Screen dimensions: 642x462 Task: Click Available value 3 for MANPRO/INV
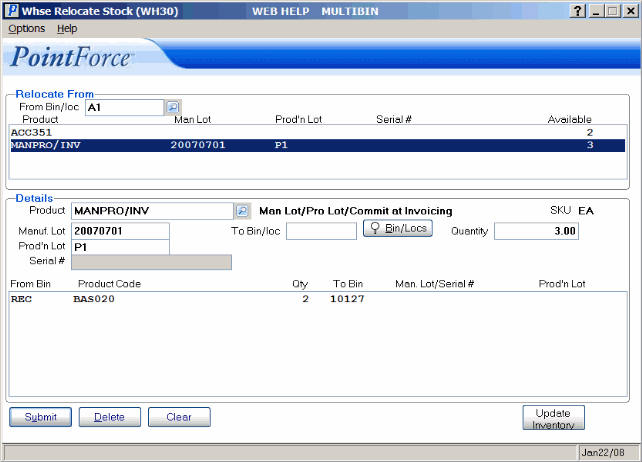pyautogui.click(x=590, y=145)
